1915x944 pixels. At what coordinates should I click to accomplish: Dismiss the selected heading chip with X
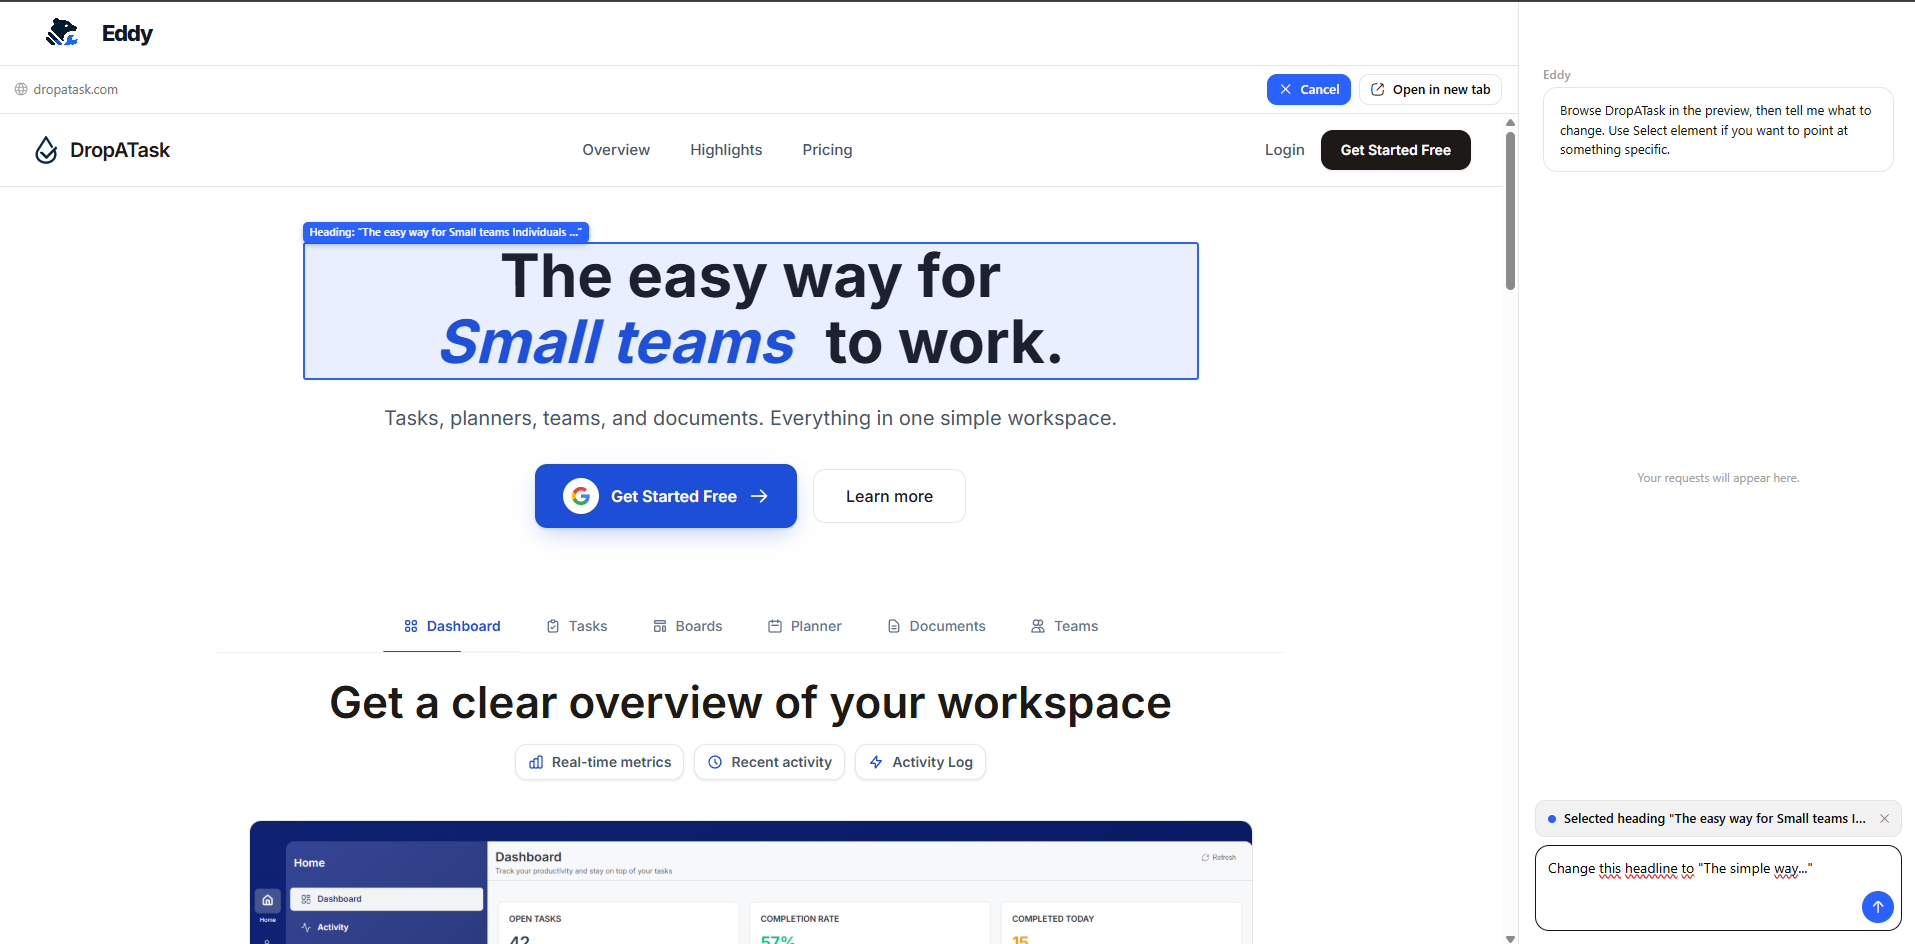1884,818
